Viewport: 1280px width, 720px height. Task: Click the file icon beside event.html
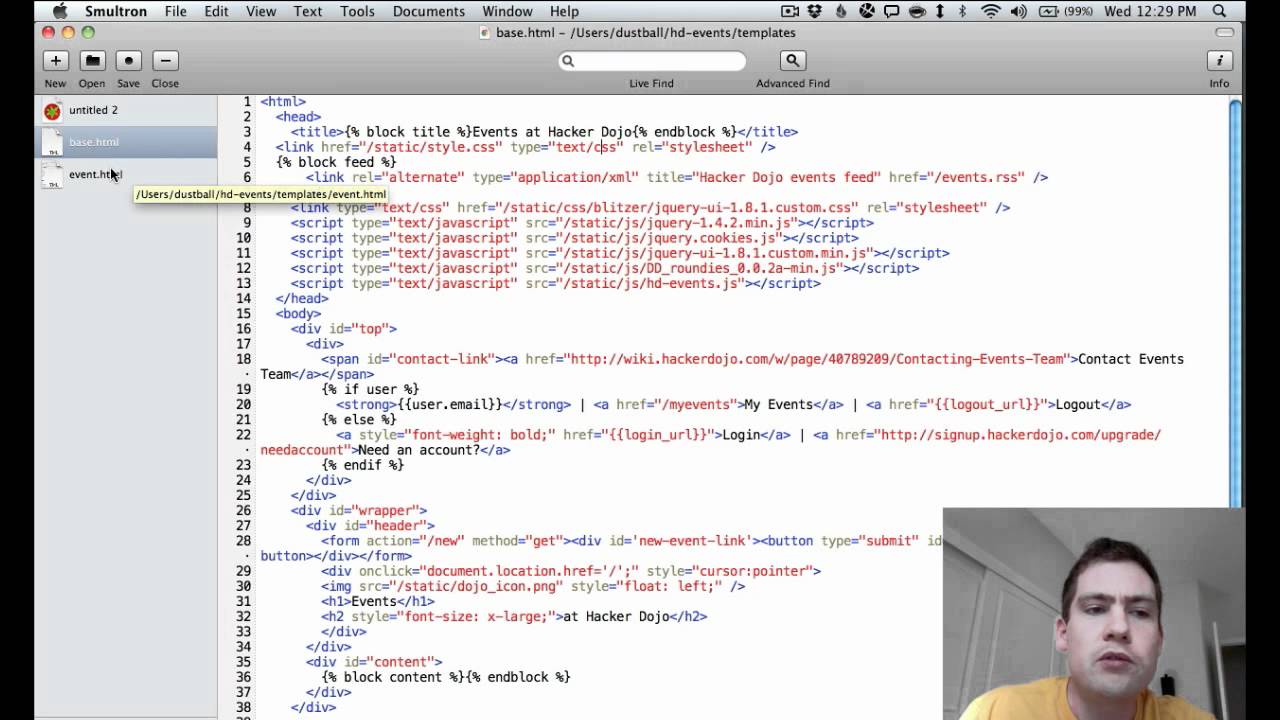click(52, 175)
